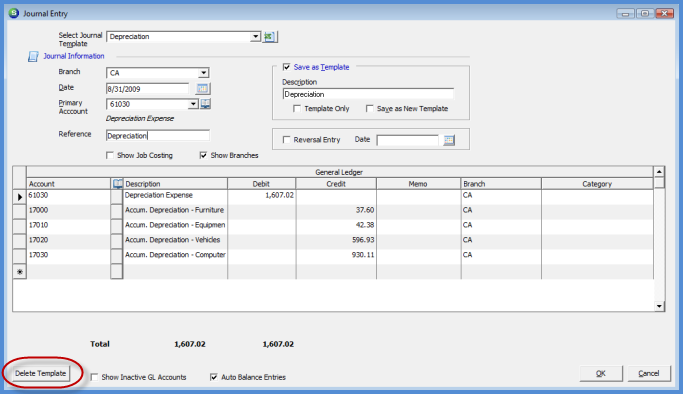Screen dimensions: 683x394
Task: Click the lookup button in the 17010 row
Action: tap(117, 226)
